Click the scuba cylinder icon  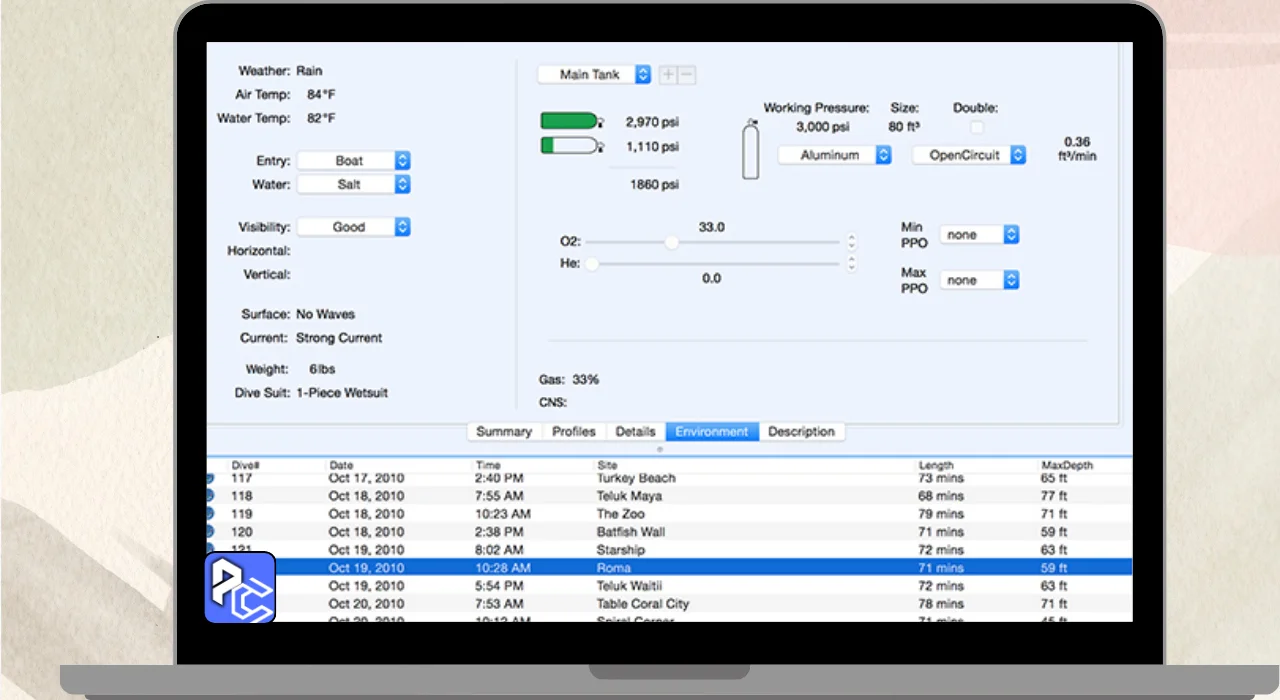click(750, 150)
